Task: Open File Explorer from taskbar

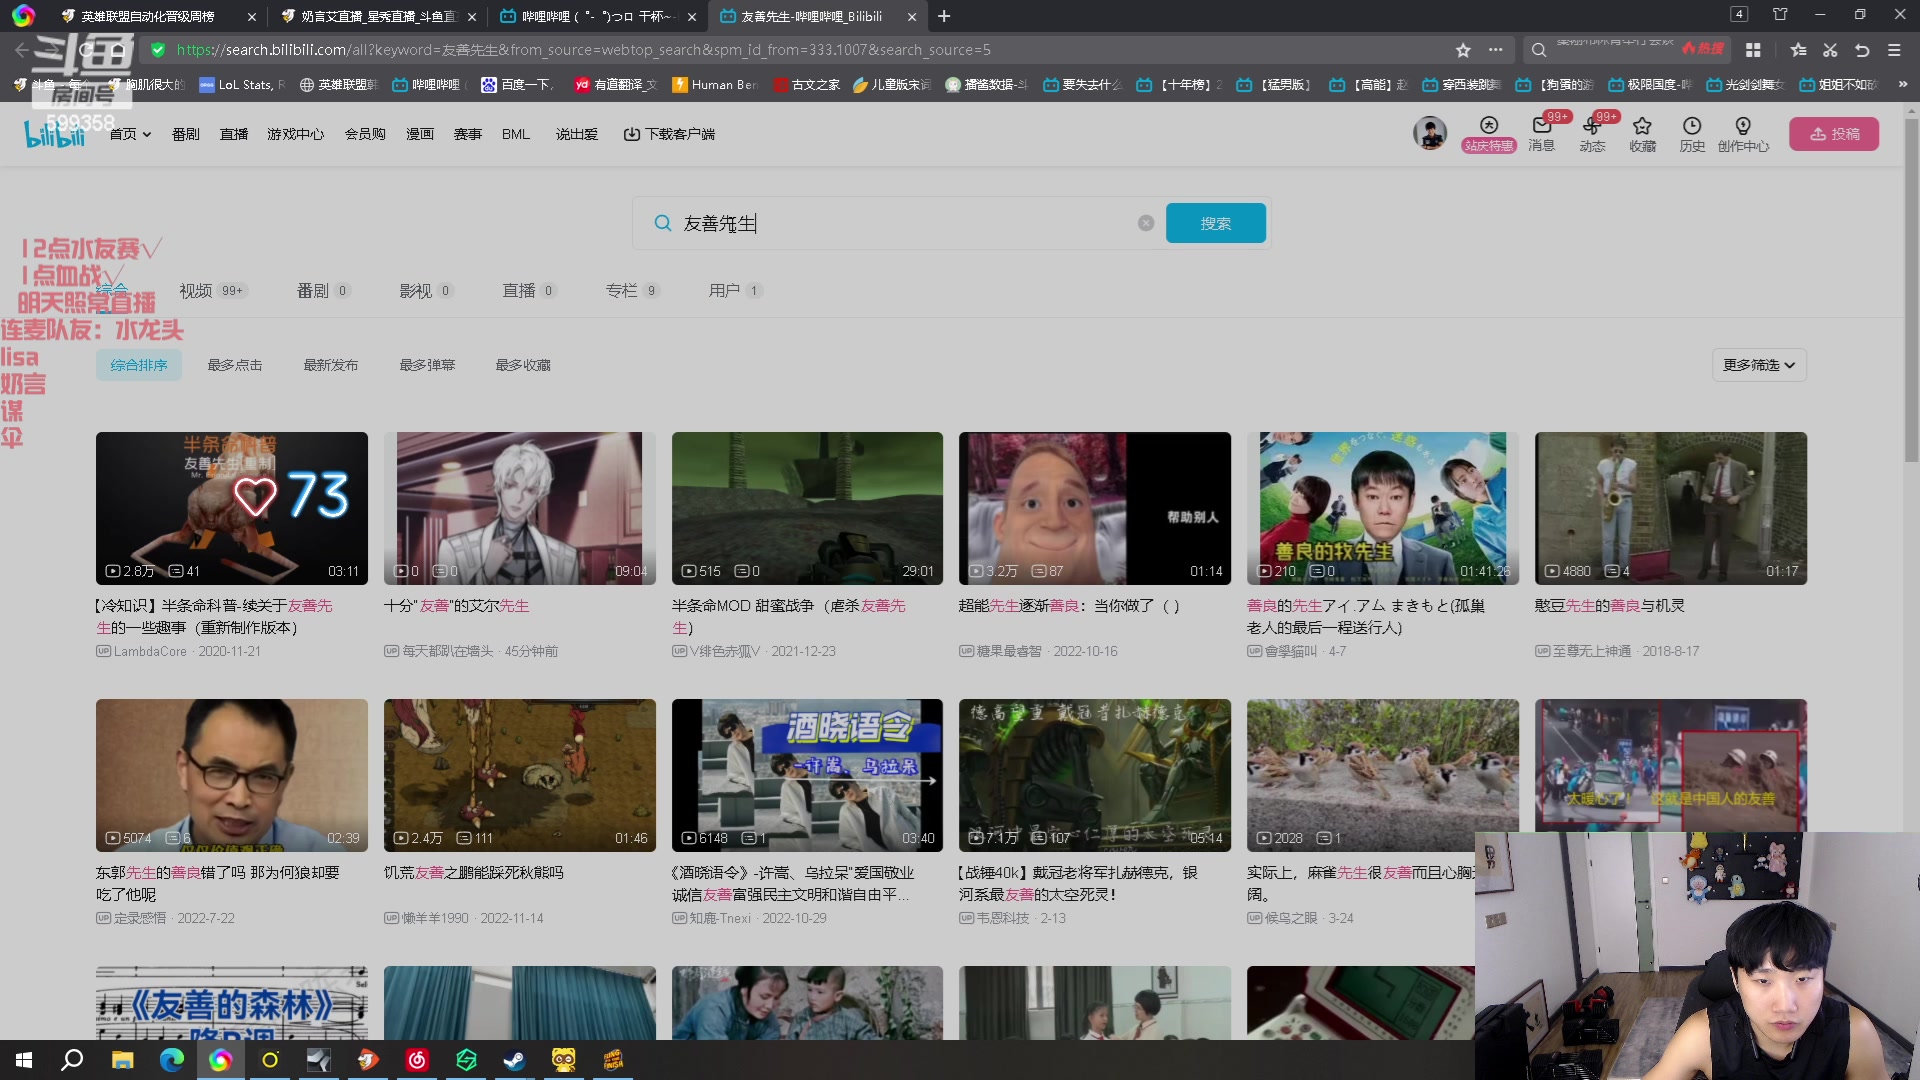Action: point(122,1060)
